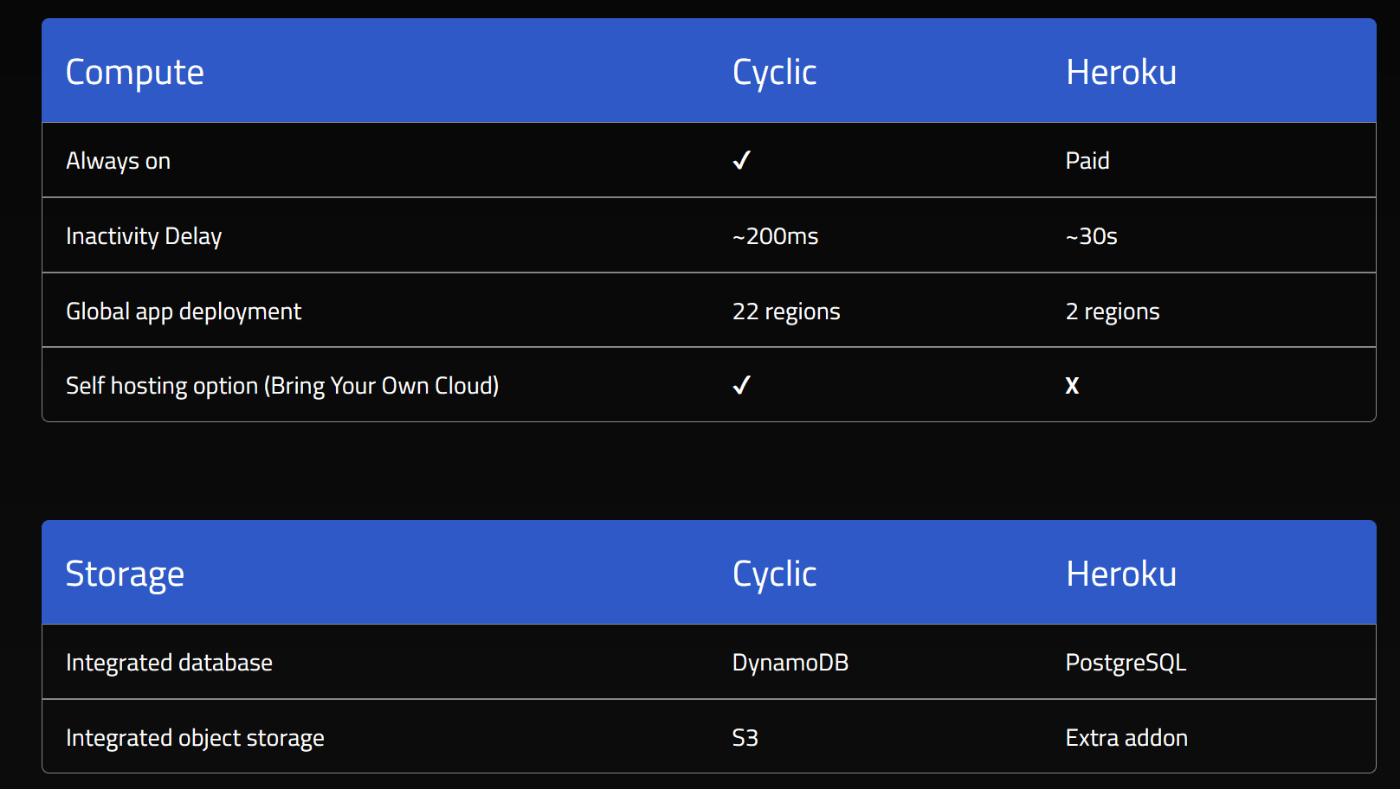Click the 'Paid' cell for Heroku
This screenshot has height=789, width=1400.
(x=1088, y=161)
